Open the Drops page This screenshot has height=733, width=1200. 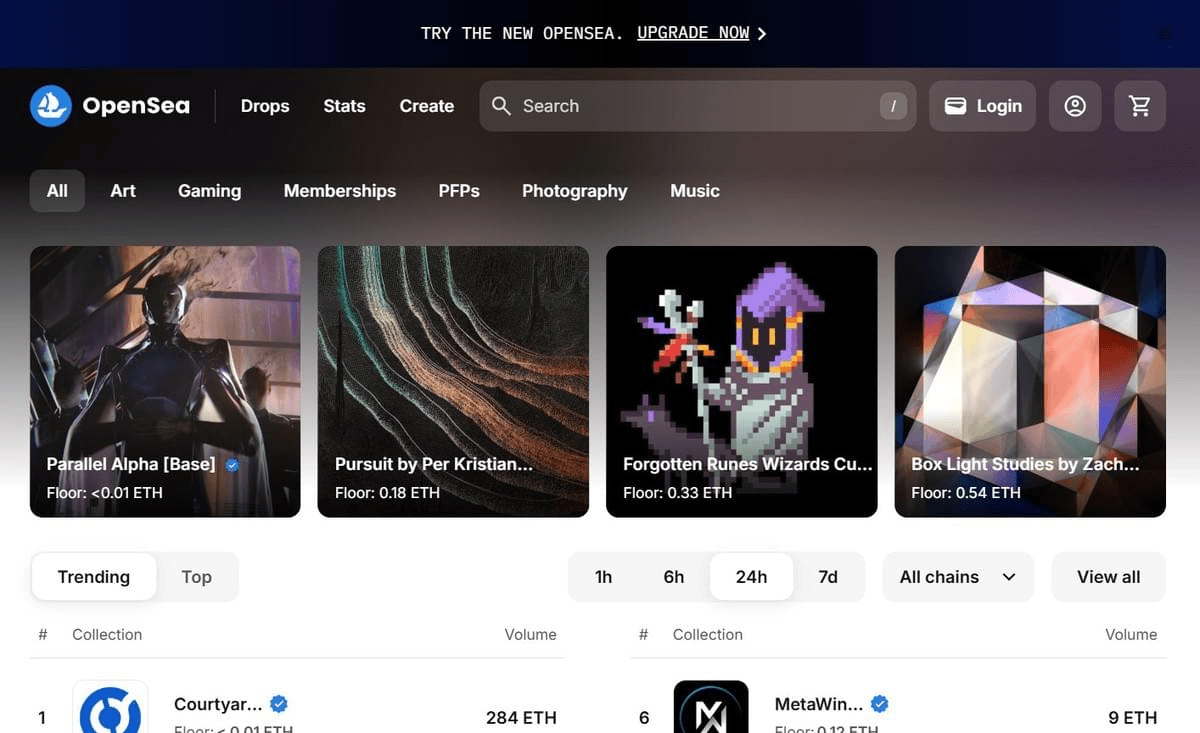pyautogui.click(x=265, y=106)
